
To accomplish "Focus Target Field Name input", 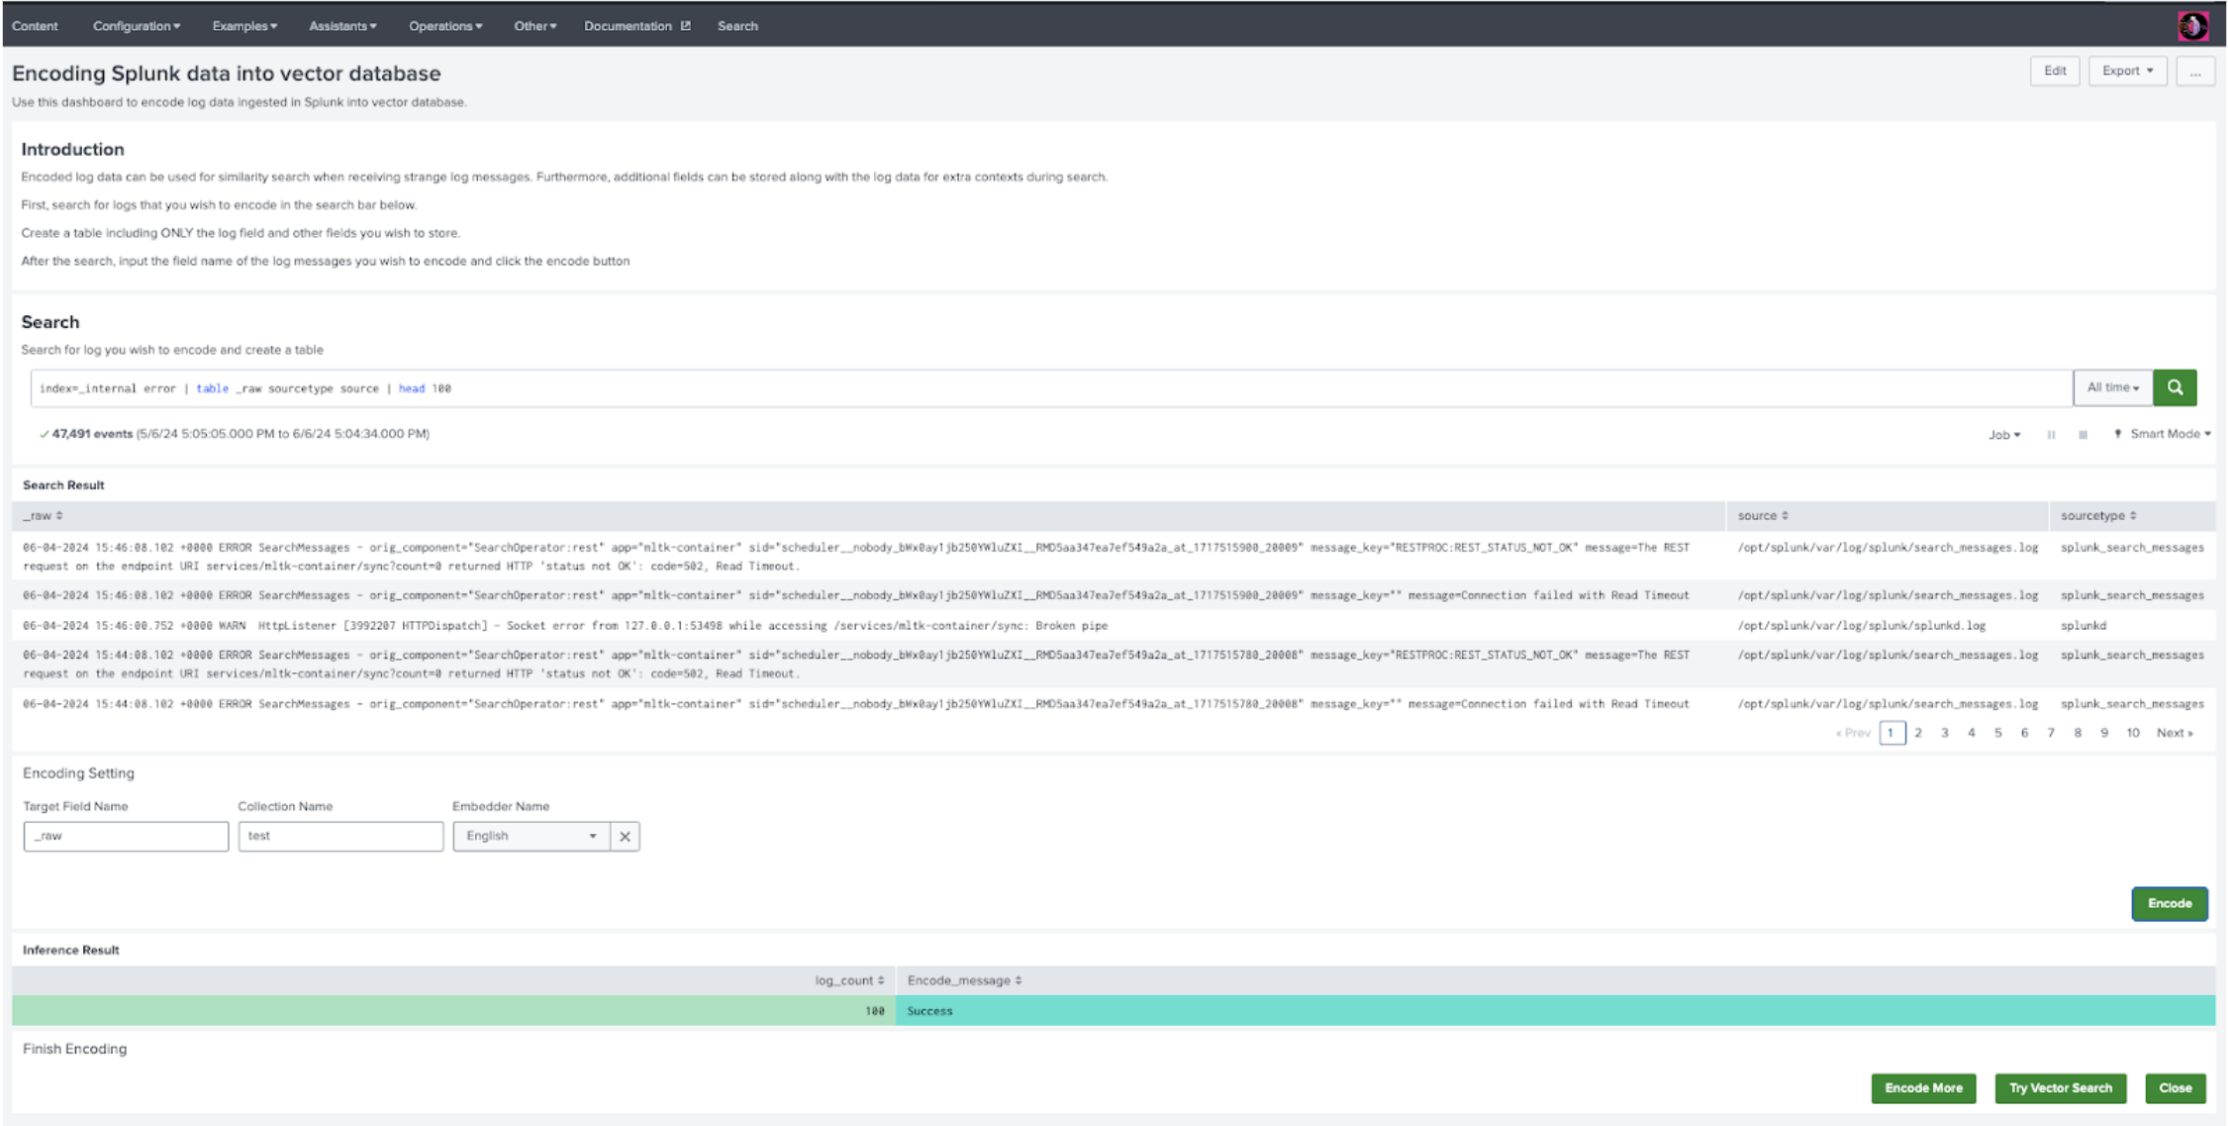I will click(x=126, y=837).
